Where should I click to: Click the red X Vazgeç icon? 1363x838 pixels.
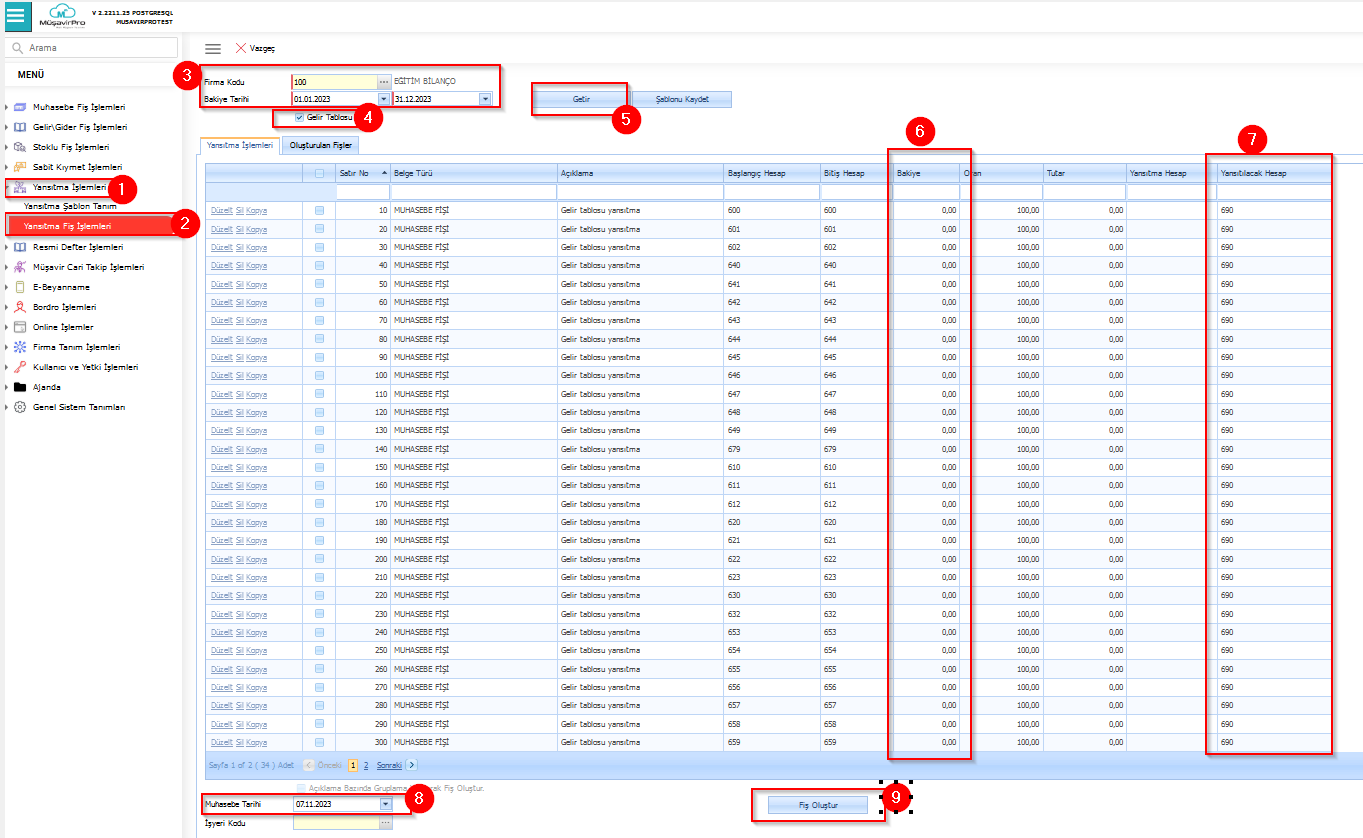click(241, 48)
